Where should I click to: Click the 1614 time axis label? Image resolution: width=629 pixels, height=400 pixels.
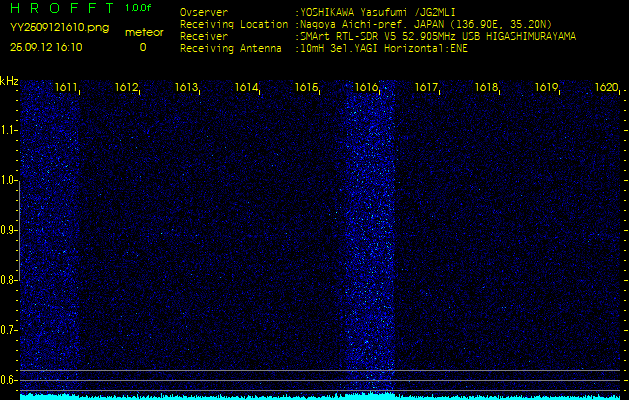click(x=246, y=87)
